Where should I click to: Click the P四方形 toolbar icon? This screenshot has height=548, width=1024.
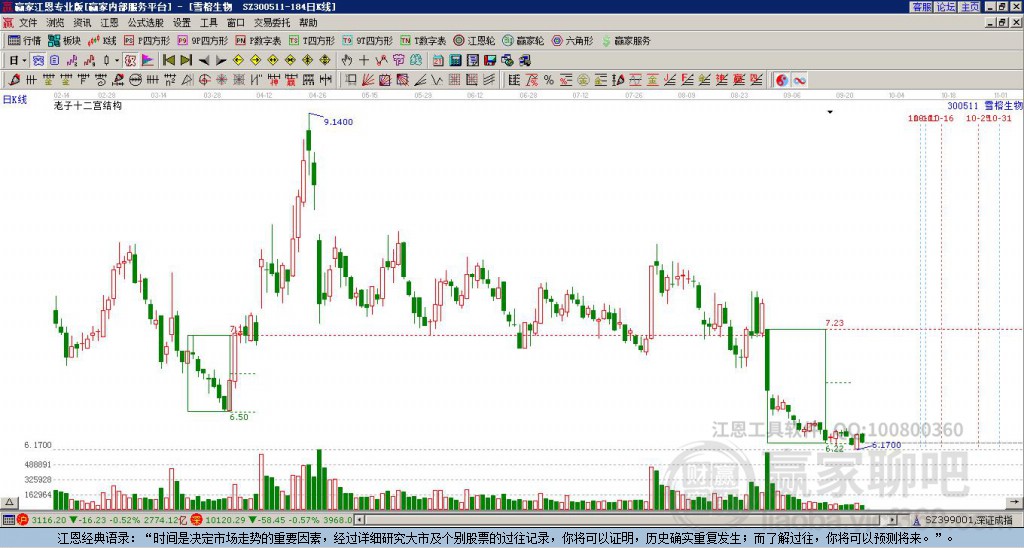pos(148,41)
